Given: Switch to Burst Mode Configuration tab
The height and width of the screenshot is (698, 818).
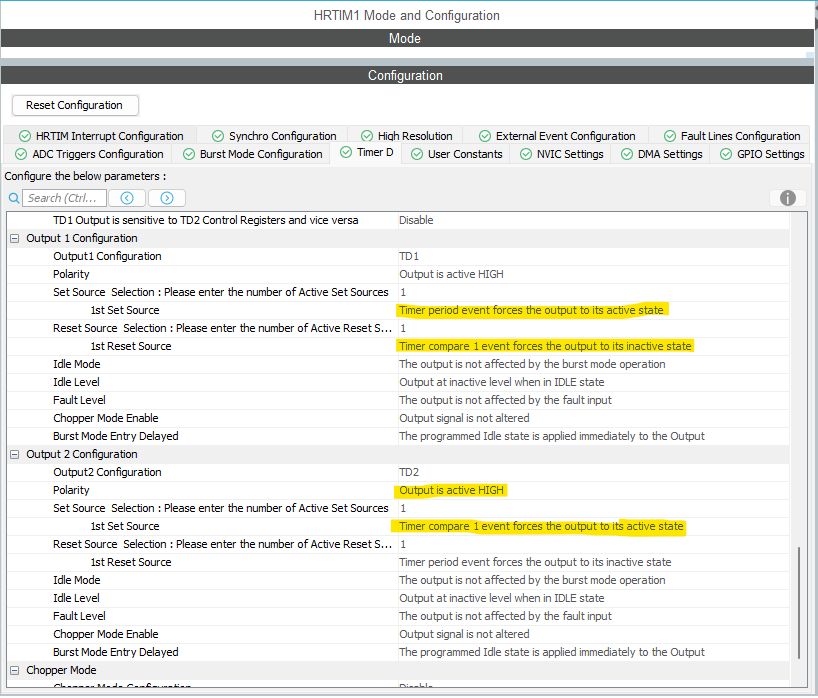Looking at the screenshot, I should pyautogui.click(x=252, y=154).
